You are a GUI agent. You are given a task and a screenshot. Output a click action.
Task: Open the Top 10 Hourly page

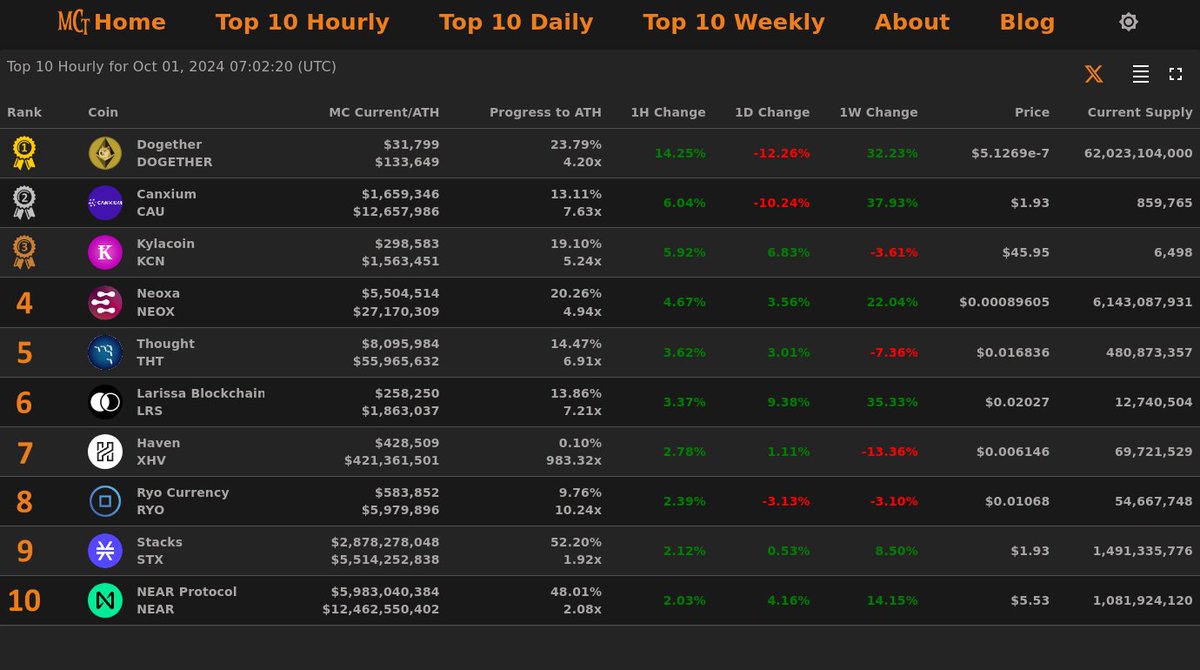pyautogui.click(x=302, y=22)
